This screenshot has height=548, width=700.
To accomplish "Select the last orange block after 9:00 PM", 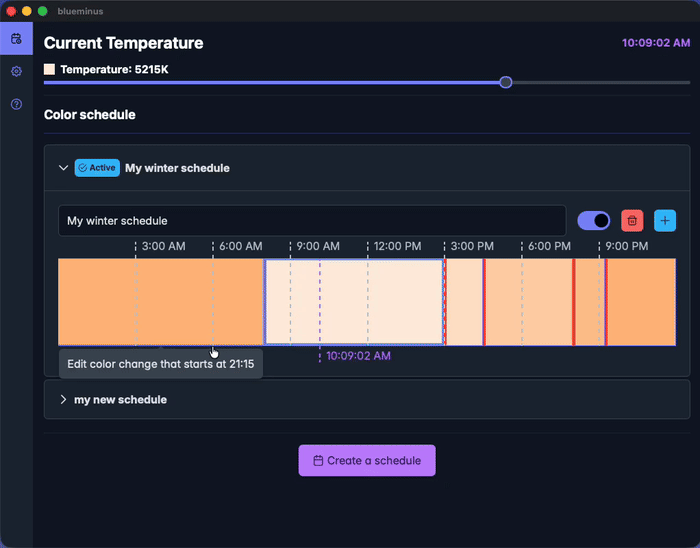I will point(641,302).
